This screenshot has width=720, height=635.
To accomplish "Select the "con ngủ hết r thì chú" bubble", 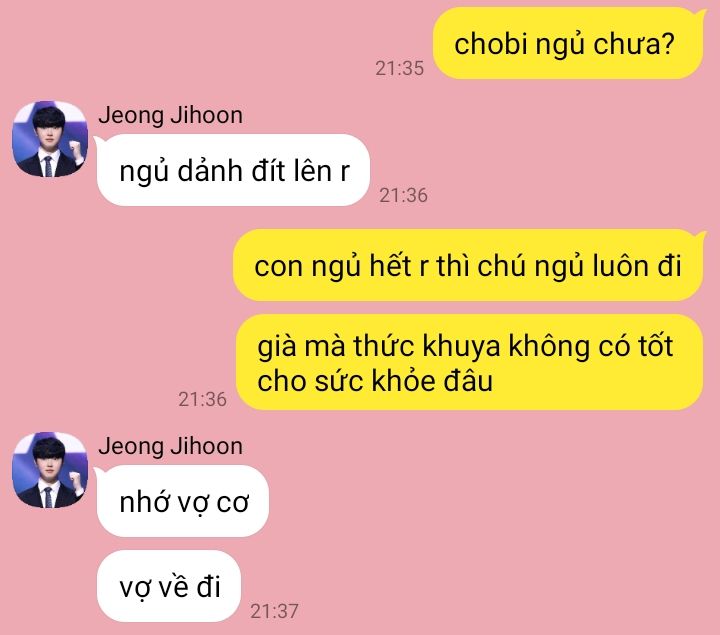I will tap(468, 265).
